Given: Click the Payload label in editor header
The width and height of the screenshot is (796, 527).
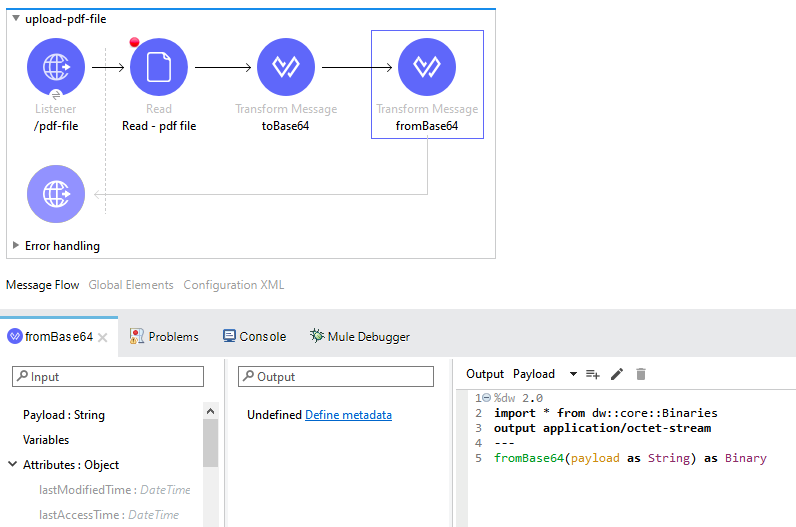Looking at the screenshot, I should pos(534,374).
